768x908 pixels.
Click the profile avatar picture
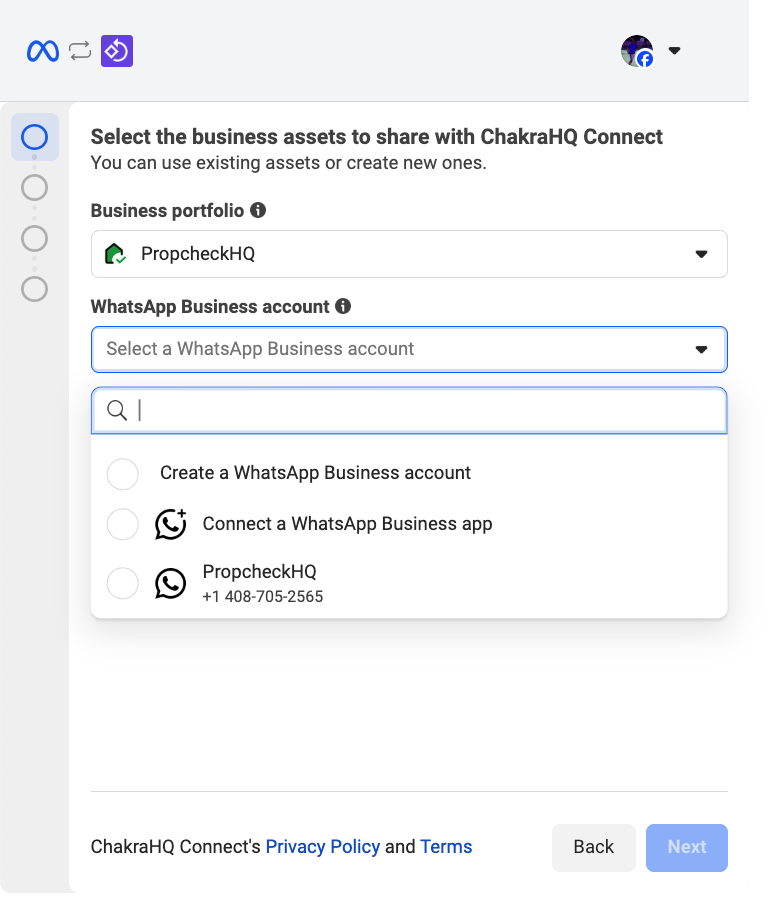point(636,51)
